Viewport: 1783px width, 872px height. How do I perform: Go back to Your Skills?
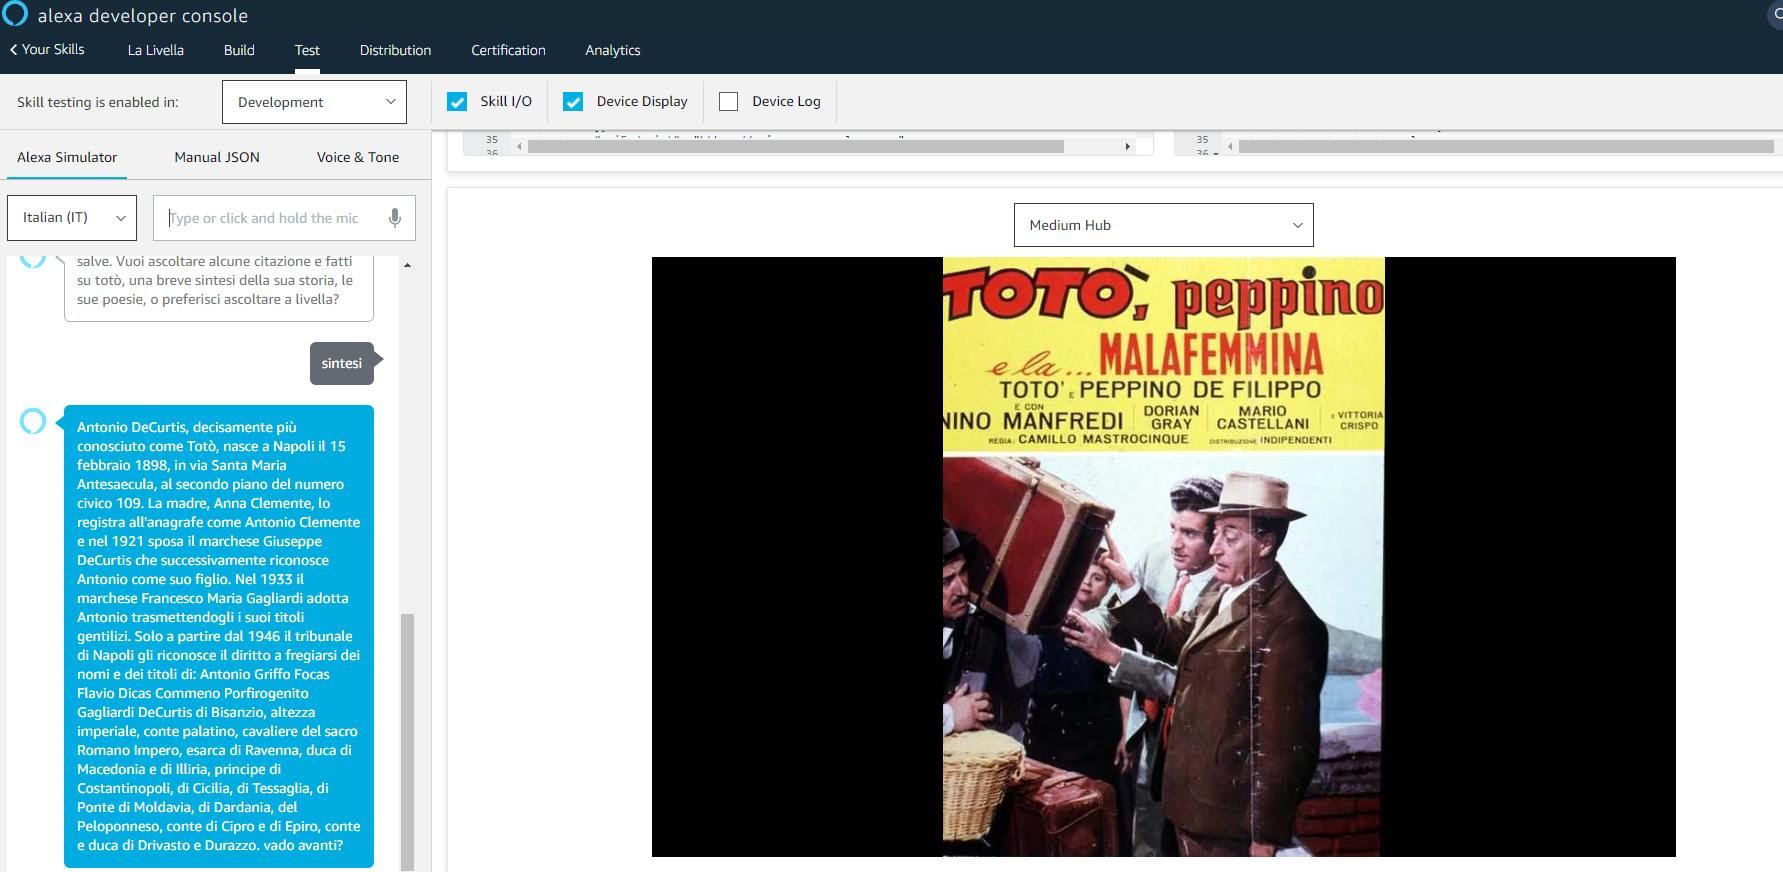pyautogui.click(x=47, y=49)
